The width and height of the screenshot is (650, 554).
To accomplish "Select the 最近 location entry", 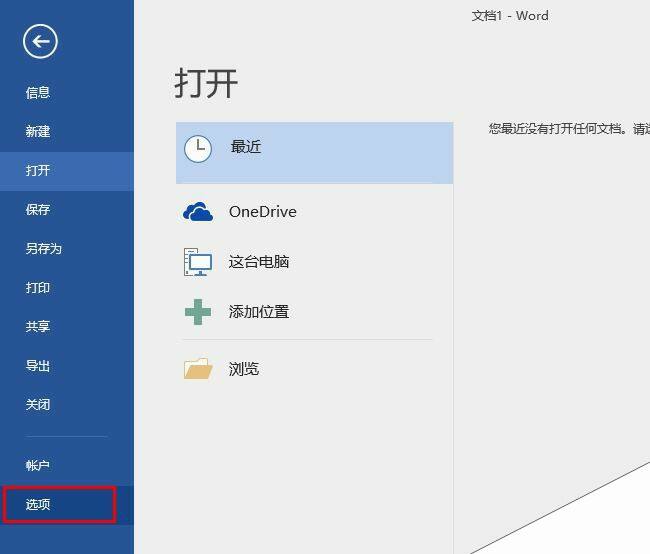I will click(x=314, y=153).
